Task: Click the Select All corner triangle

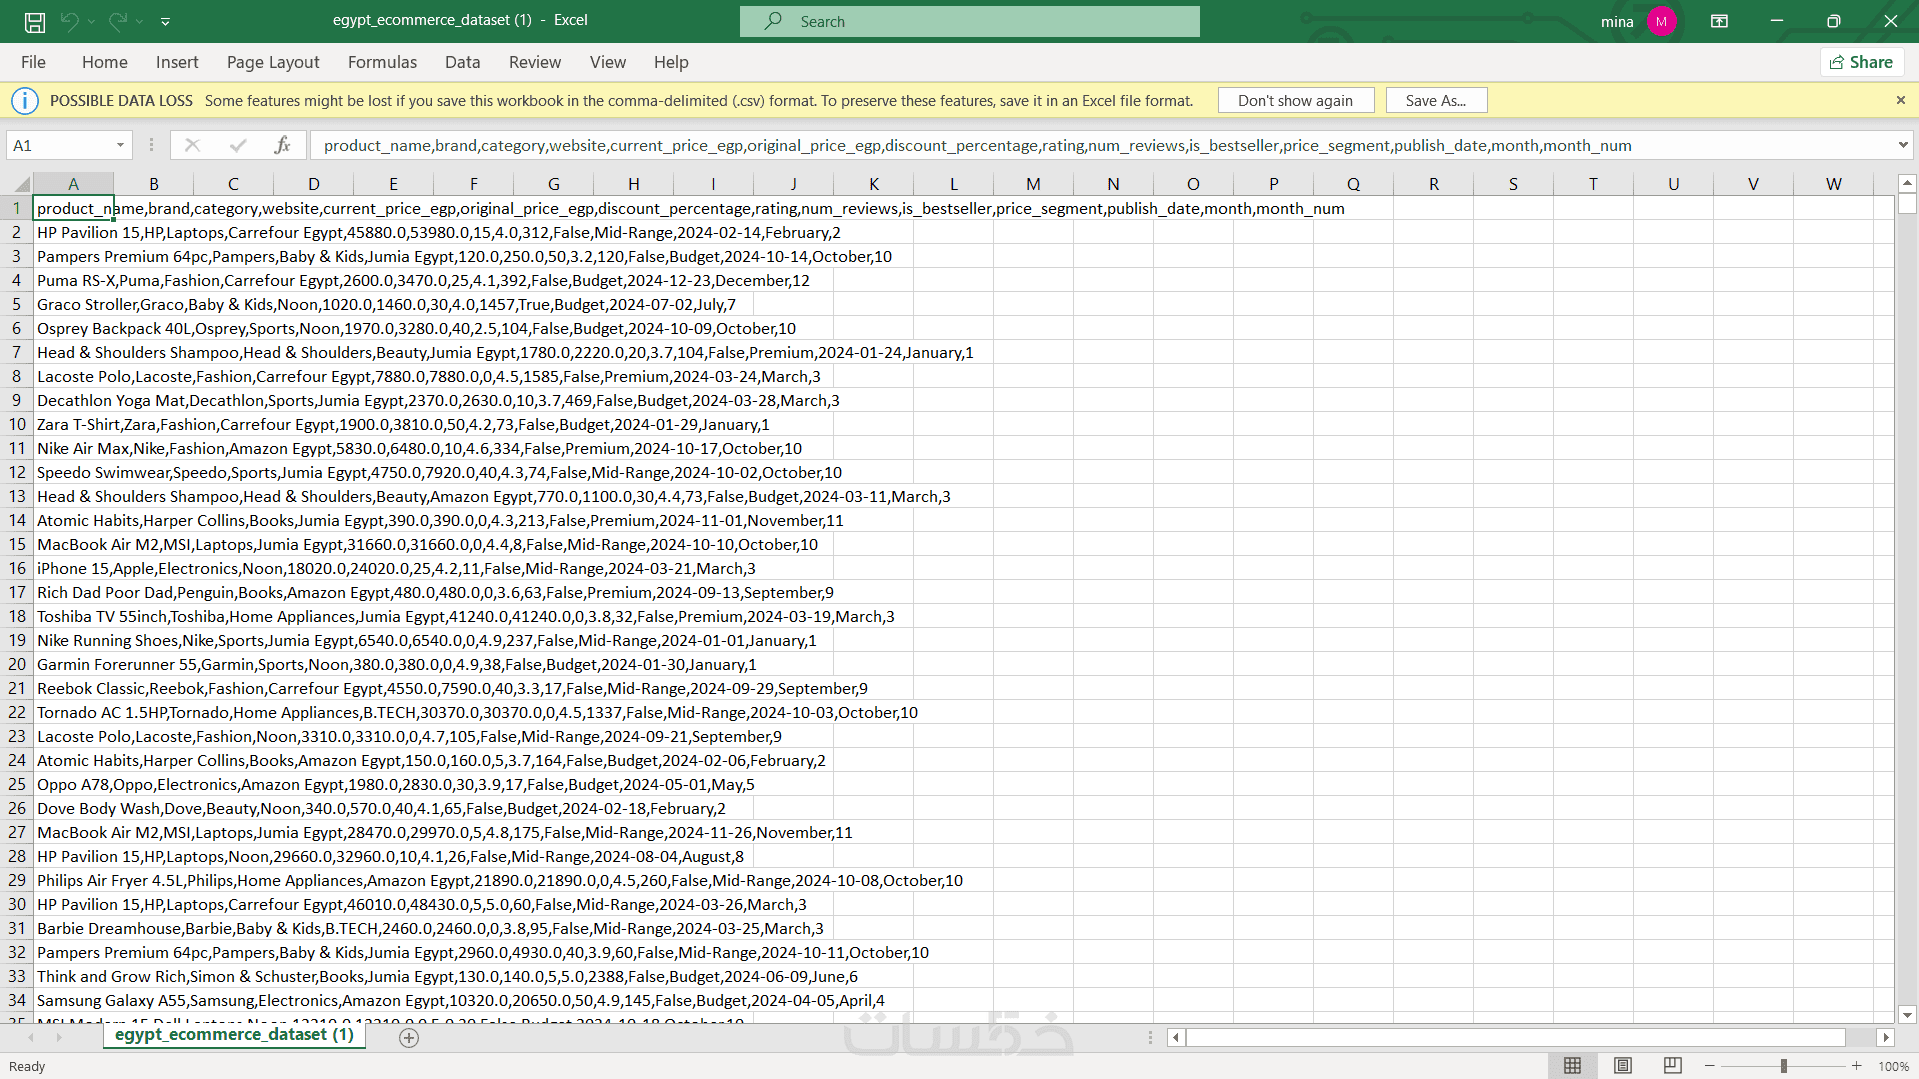Action: coord(22,184)
